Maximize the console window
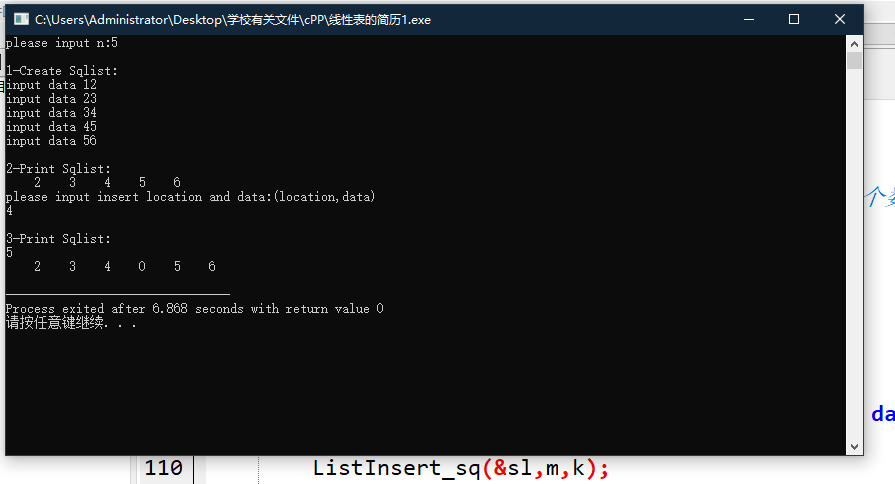Image resolution: width=895 pixels, height=484 pixels. (x=793, y=19)
